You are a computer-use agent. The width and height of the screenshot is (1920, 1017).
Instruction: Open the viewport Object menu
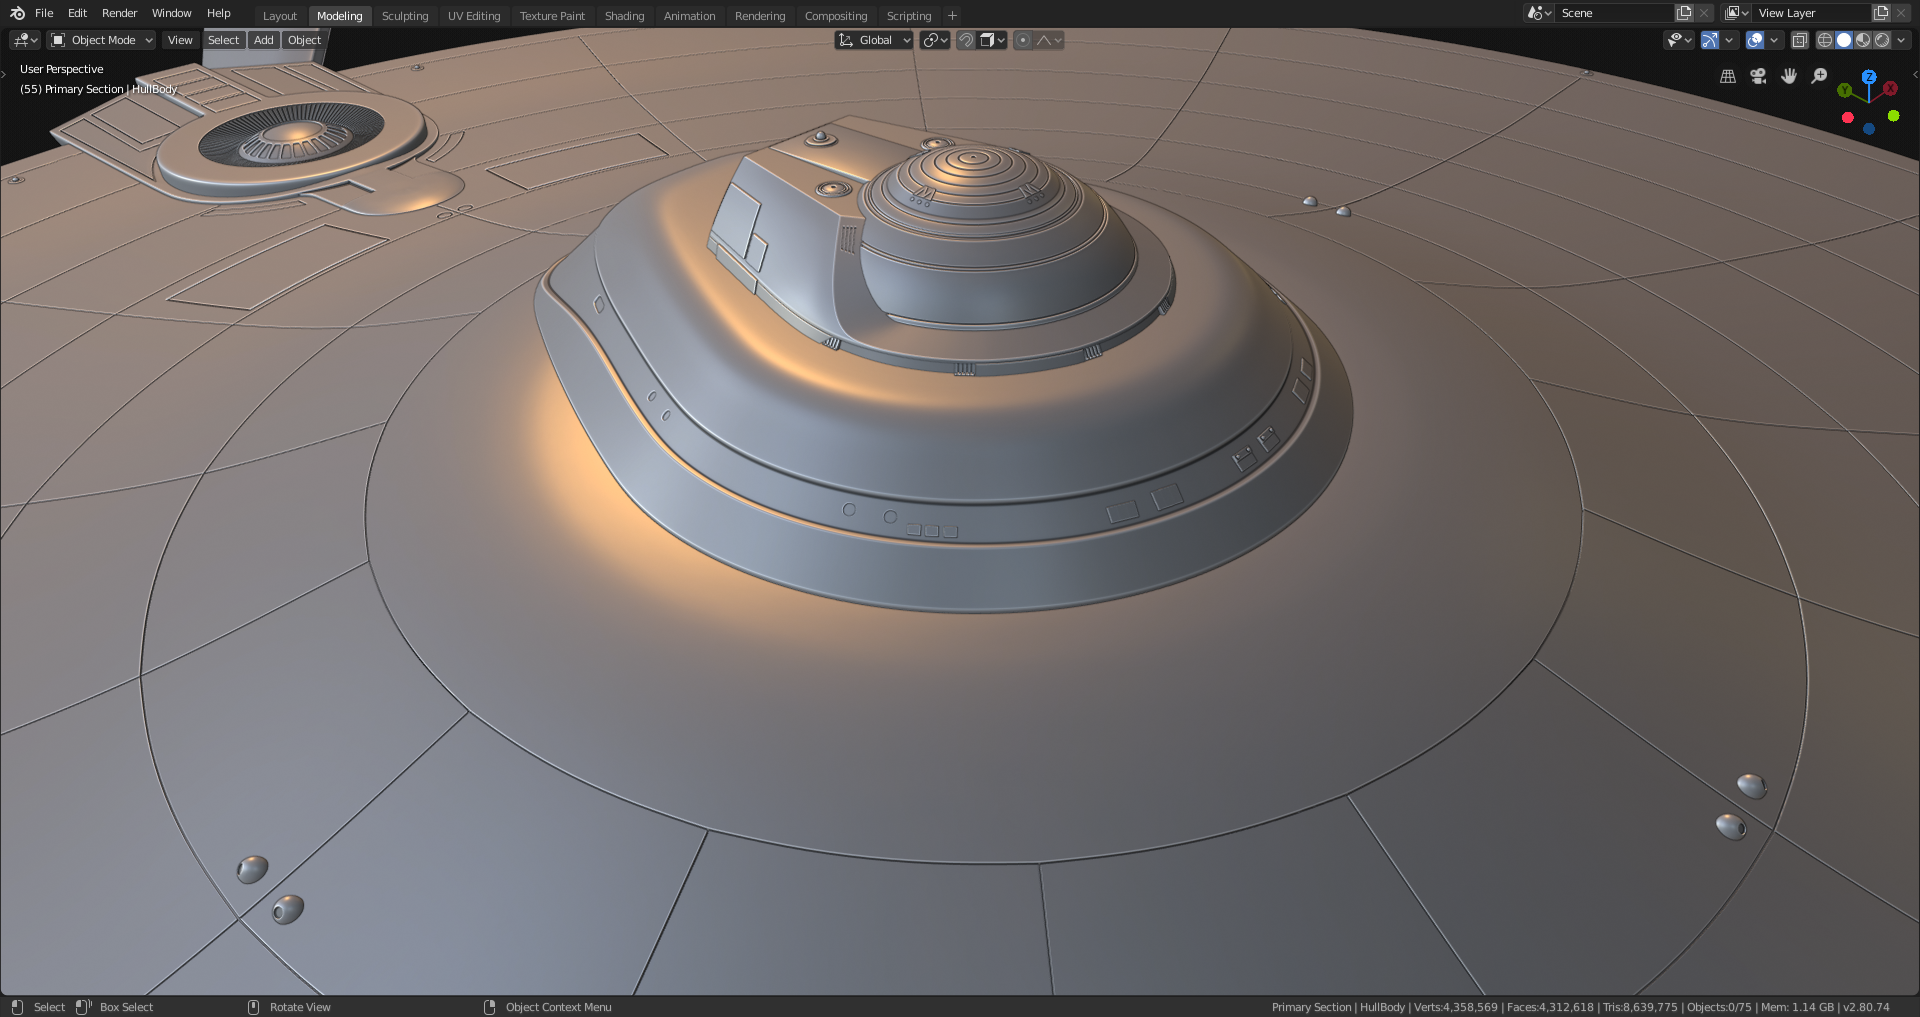(304, 40)
